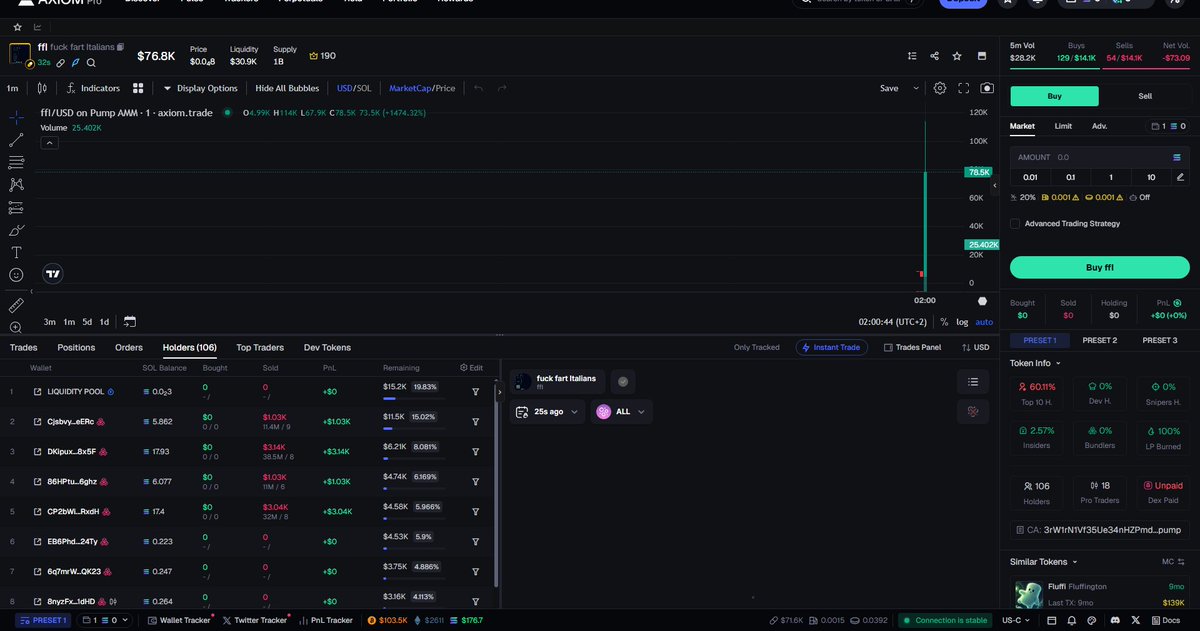Search the token with magnifier icon
1200x631 pixels.
(91, 63)
